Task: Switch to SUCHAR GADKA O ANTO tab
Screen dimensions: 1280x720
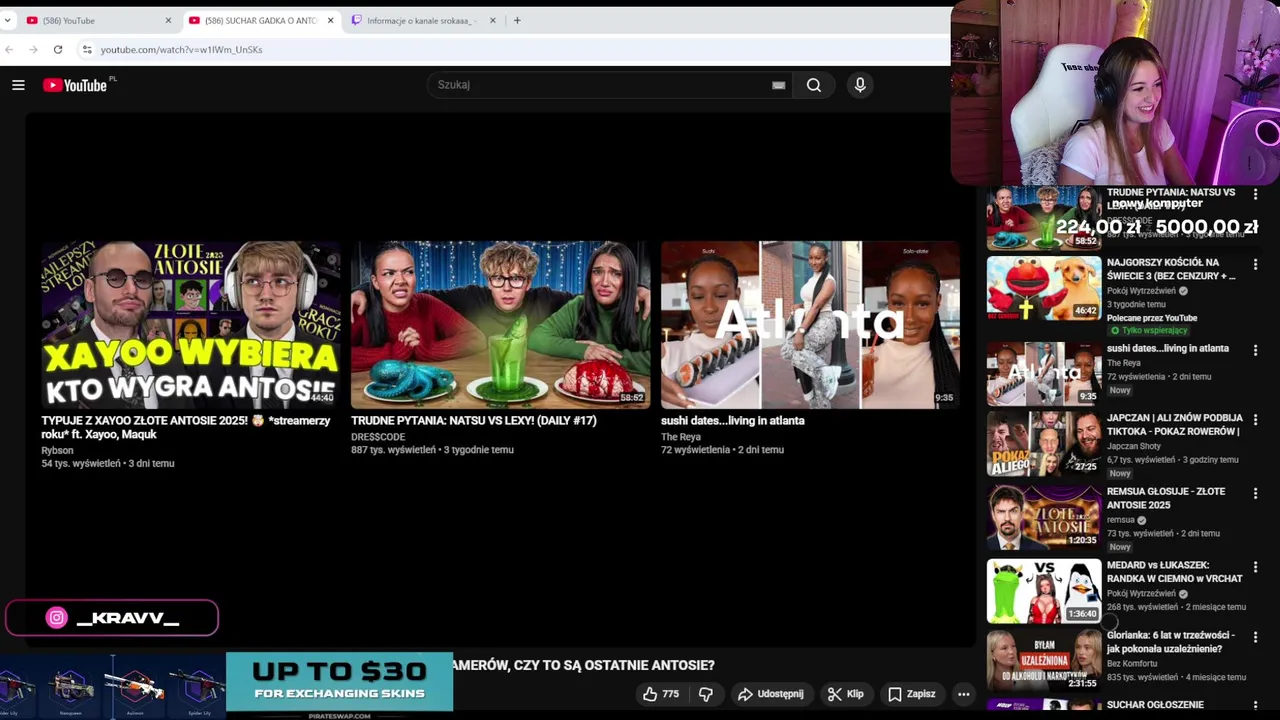Action: pyautogui.click(x=260, y=20)
